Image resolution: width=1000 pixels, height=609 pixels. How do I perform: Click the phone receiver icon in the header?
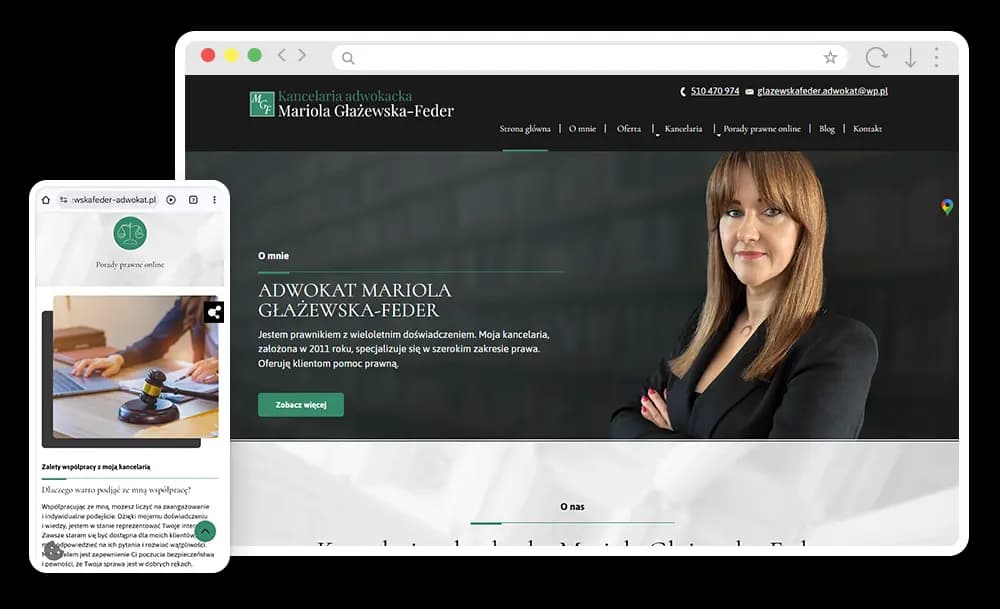[683, 90]
